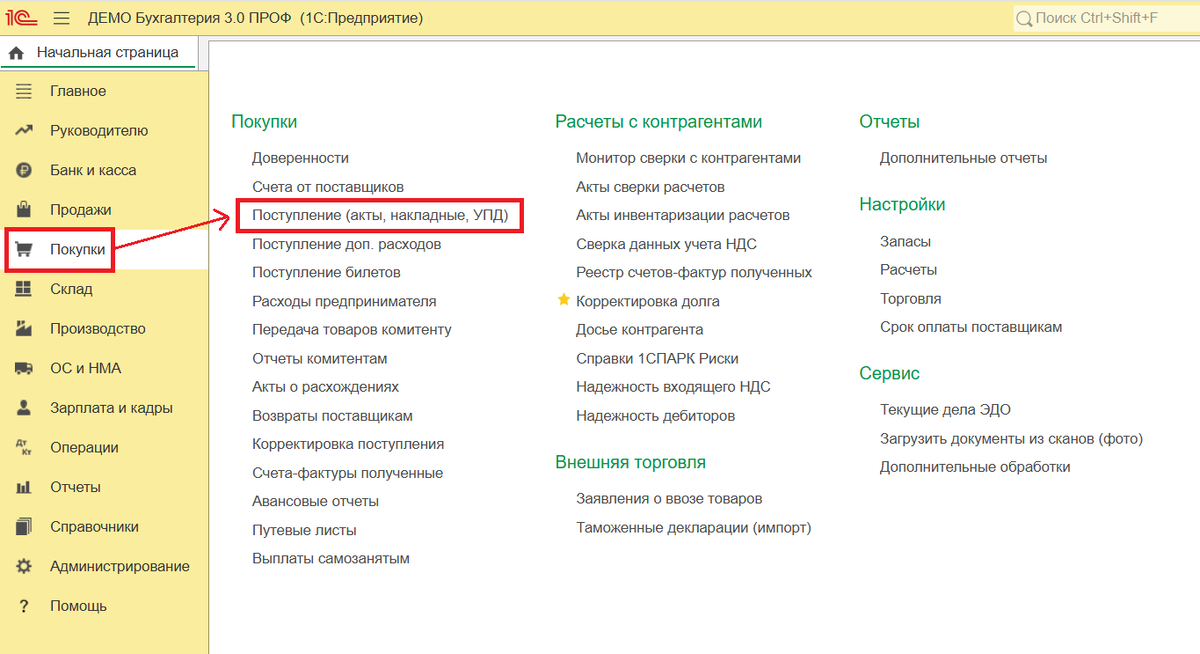Open Монитор сверки с контрагентами
This screenshot has height=654, width=1200.
[688, 158]
